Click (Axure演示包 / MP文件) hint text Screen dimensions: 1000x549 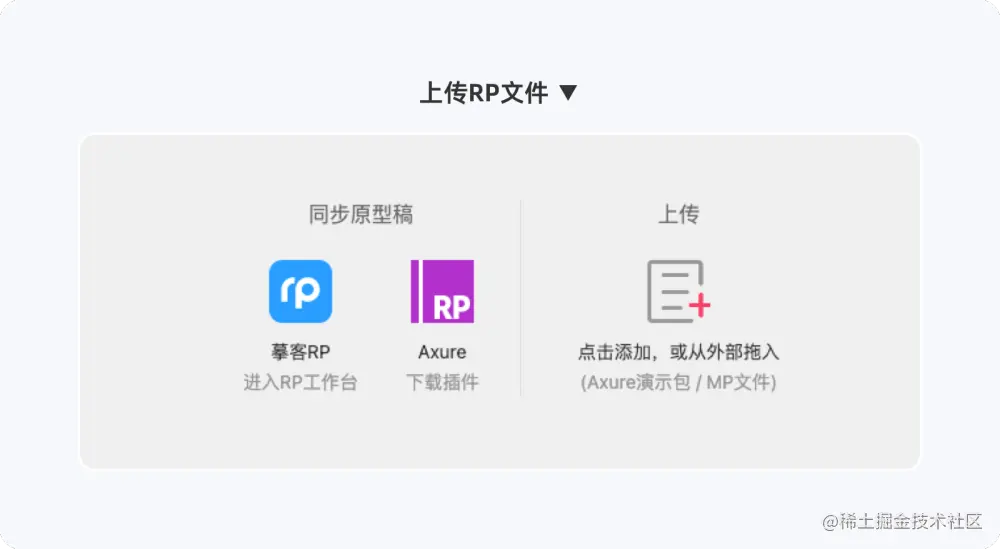pos(679,383)
